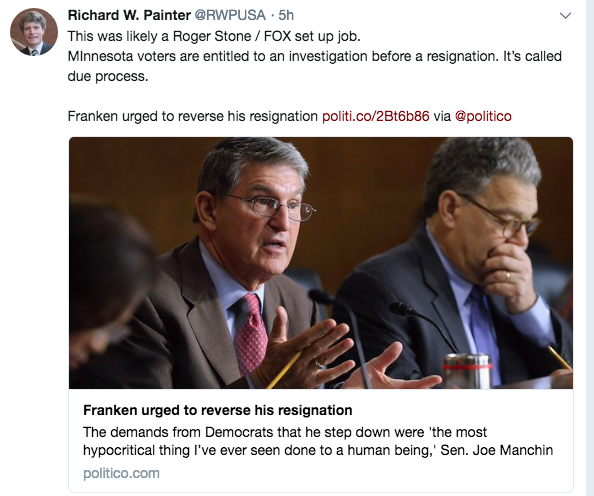Visit the politico.com domain label
This screenshot has height=496, width=594.
[x=121, y=473]
